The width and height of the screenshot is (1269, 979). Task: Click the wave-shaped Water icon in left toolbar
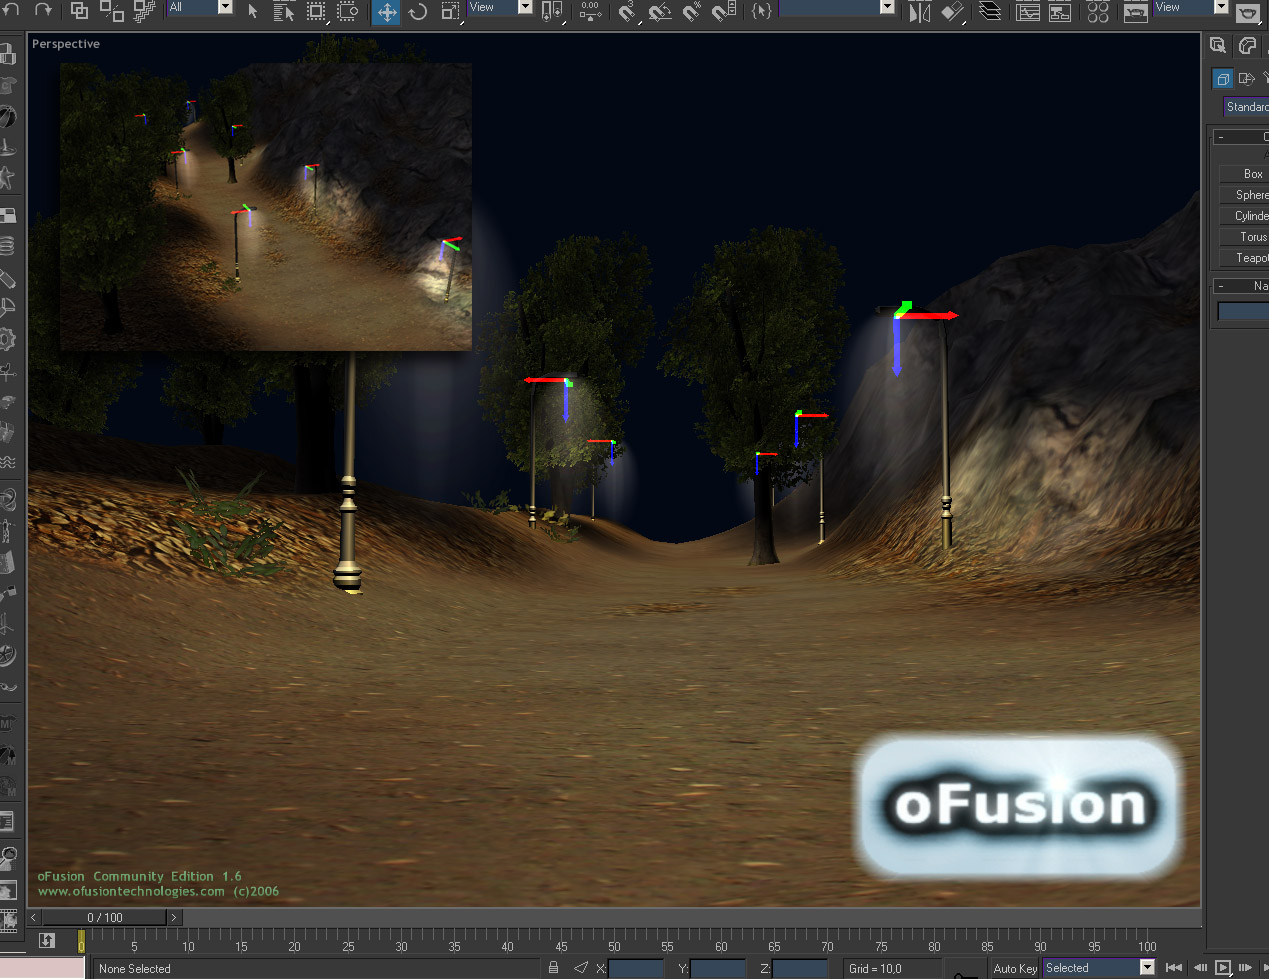tap(8, 462)
